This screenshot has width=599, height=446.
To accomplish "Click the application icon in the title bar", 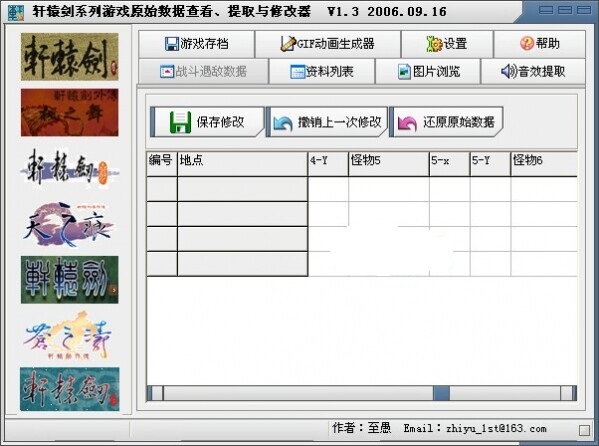I will [16, 12].
